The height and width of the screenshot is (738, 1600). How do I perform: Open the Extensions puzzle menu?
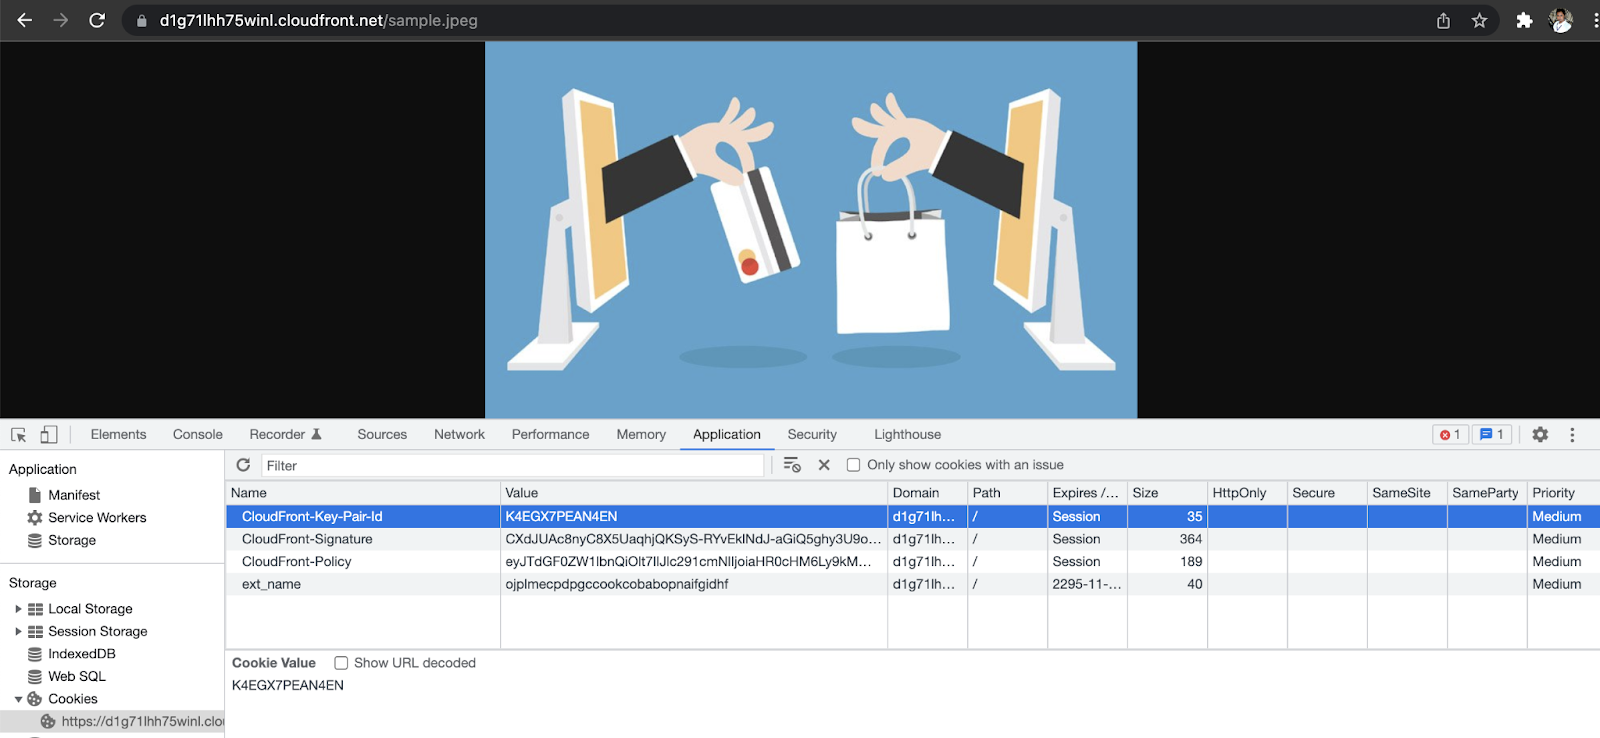point(1524,20)
